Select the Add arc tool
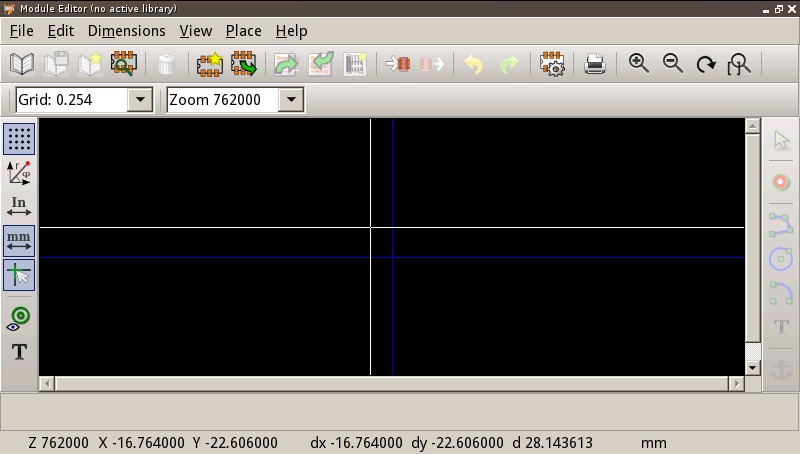800x454 pixels. (x=781, y=292)
